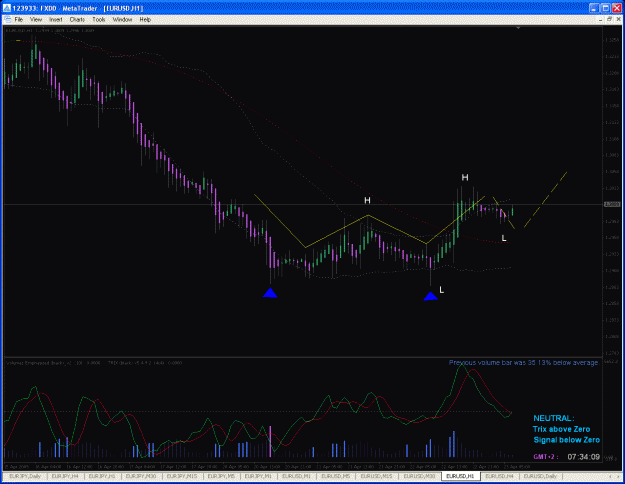Click the chart shift triangle marker at chart top
The width and height of the screenshot is (625, 484).
click(518, 28)
